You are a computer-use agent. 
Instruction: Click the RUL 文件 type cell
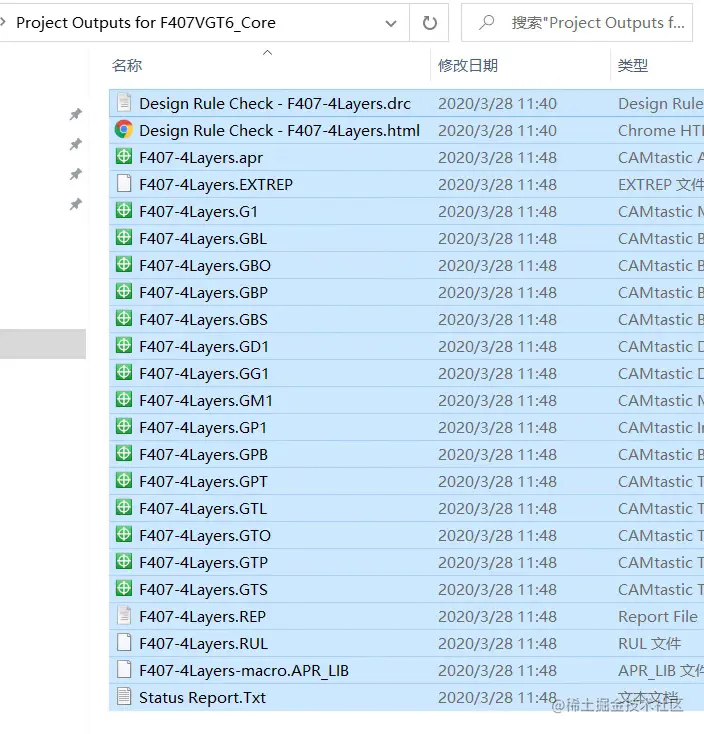649,644
